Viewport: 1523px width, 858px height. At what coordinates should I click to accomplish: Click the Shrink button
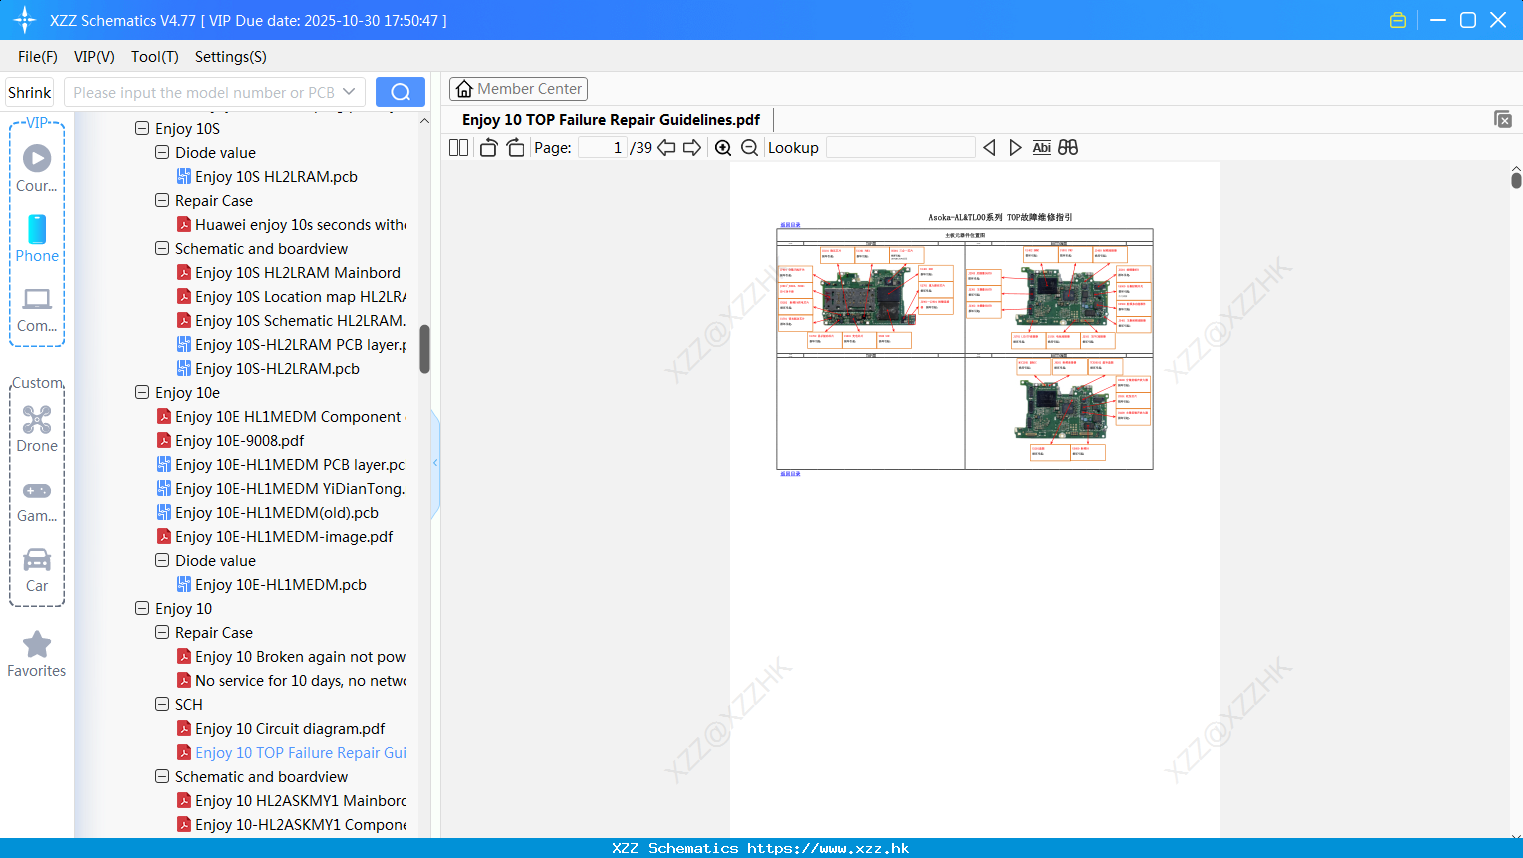pyautogui.click(x=29, y=92)
